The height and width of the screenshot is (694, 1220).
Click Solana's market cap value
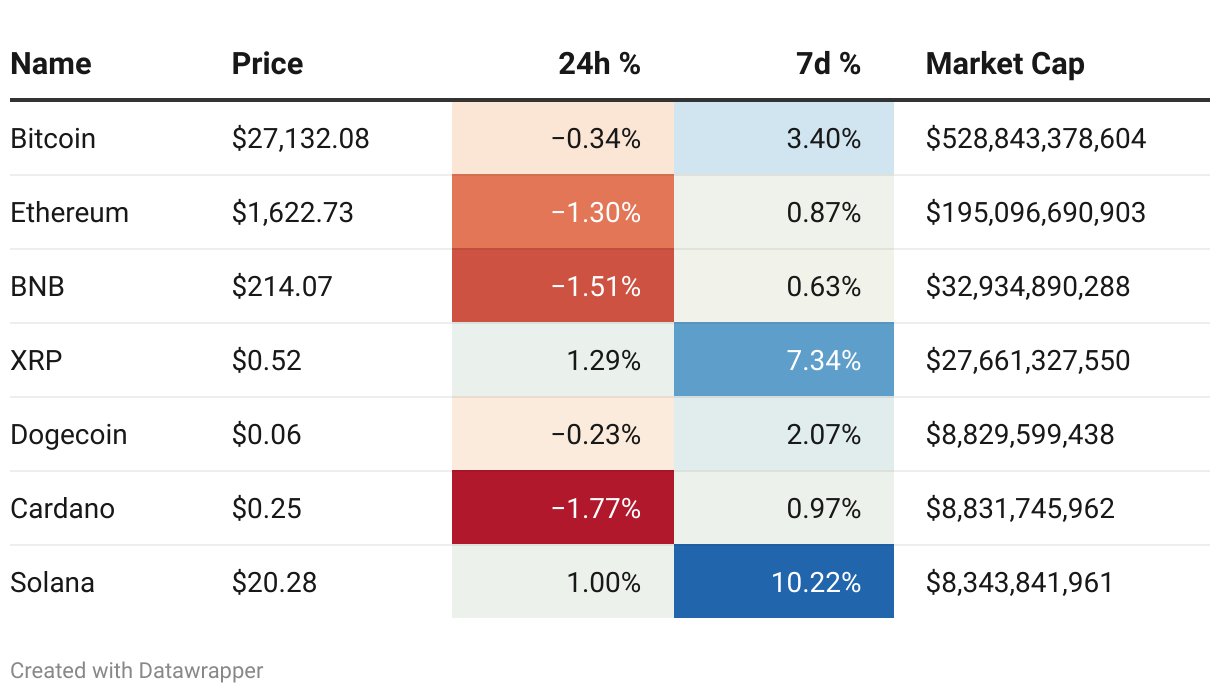[1019, 582]
